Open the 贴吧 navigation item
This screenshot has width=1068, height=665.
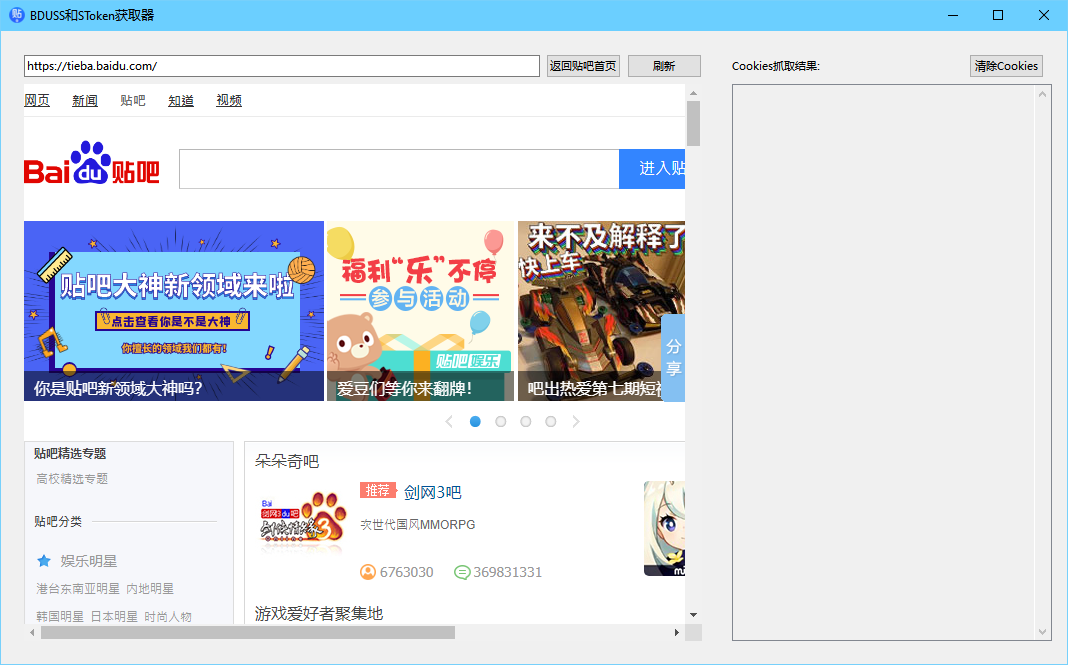pyautogui.click(x=133, y=100)
